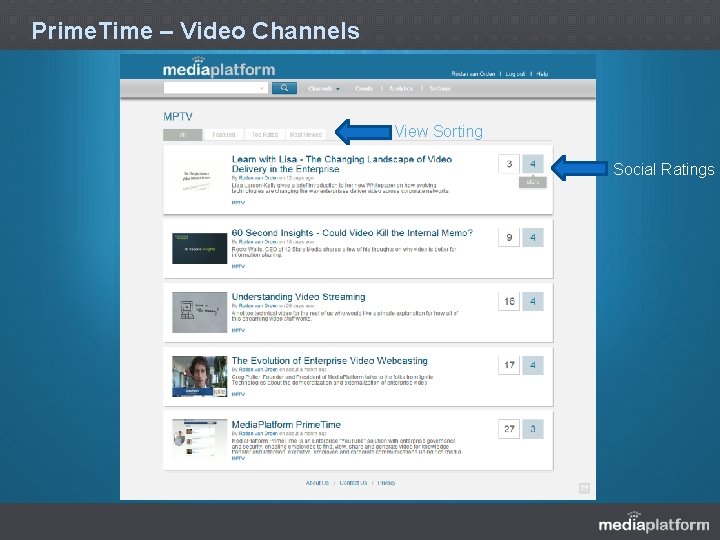This screenshot has height=540, width=720.
Task: Click rating 4 on 60 Second Insights
Action: 533,237
